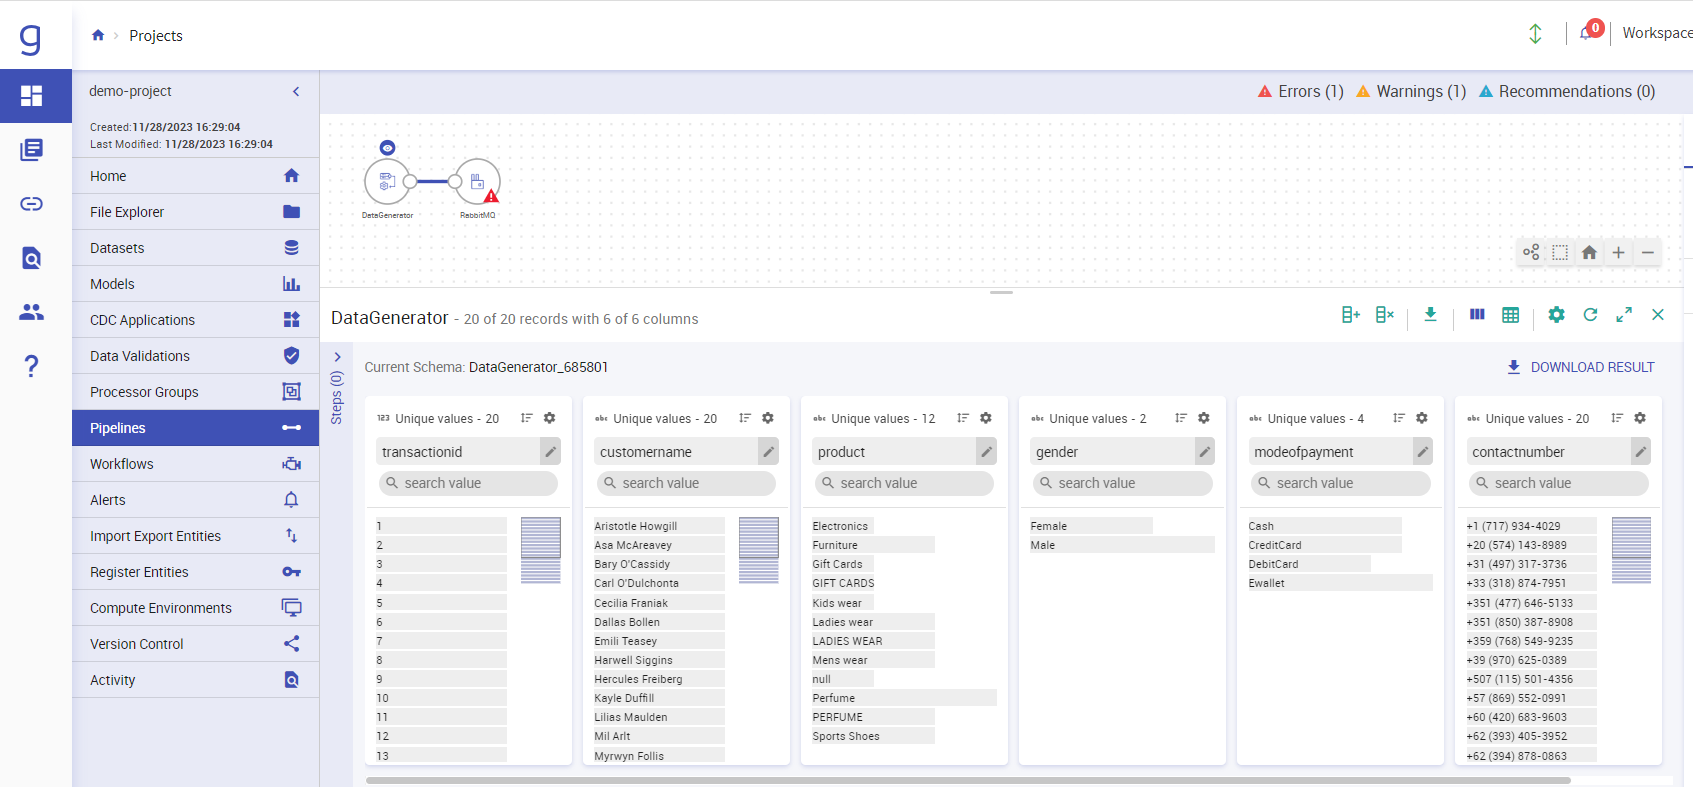Image resolution: width=1693 pixels, height=787 pixels.
Task: Click the RabbitMQ node on the canvas
Action: tap(478, 182)
